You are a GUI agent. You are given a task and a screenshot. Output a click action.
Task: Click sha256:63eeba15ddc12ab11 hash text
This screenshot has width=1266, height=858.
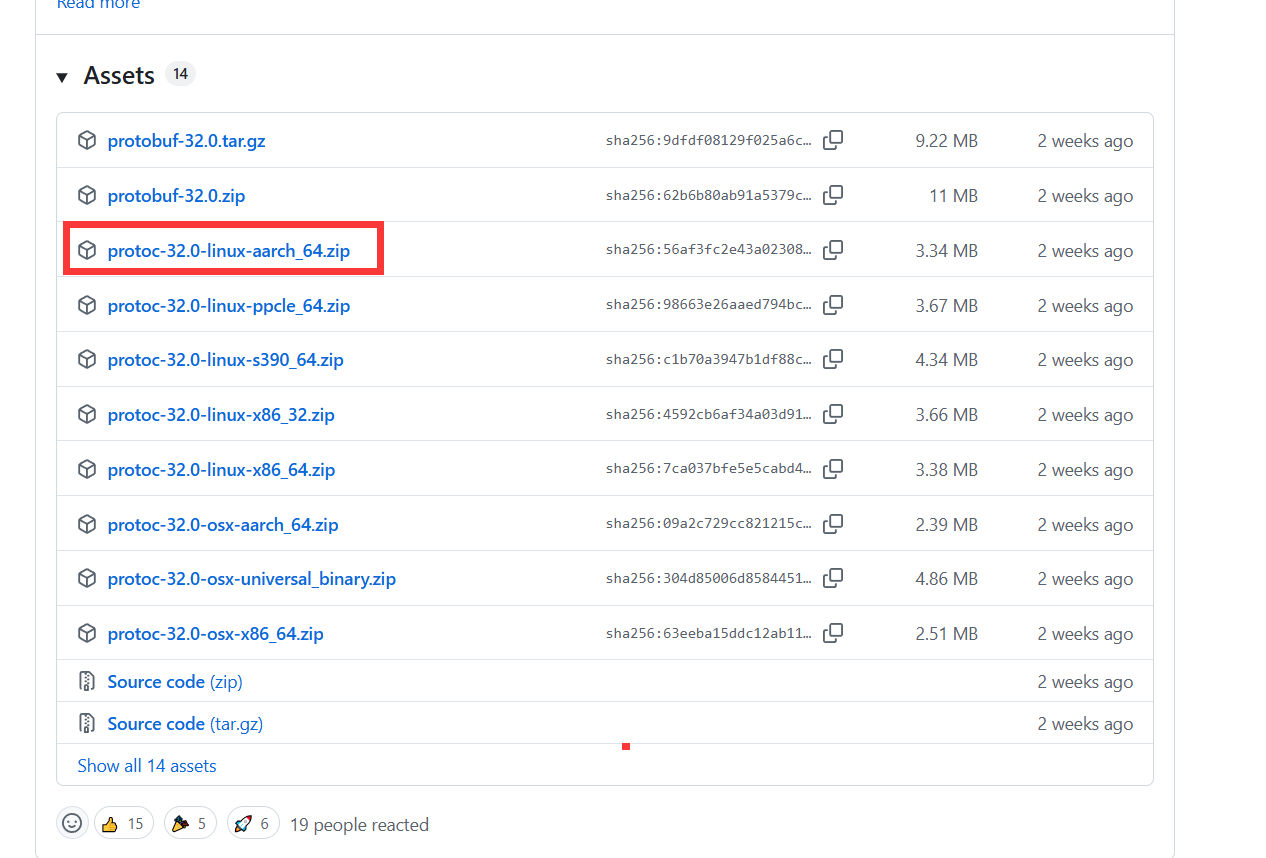(709, 634)
